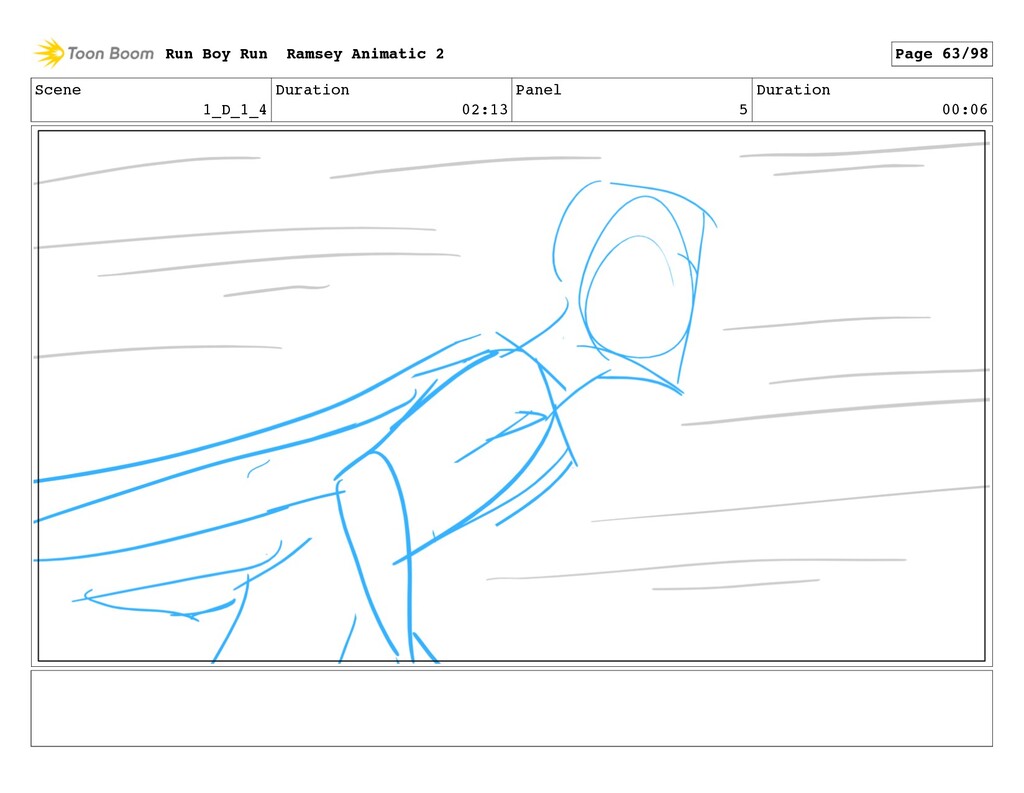Click the Duration label beside the Scene cell
This screenshot has height=793, width=1024.
coord(312,90)
